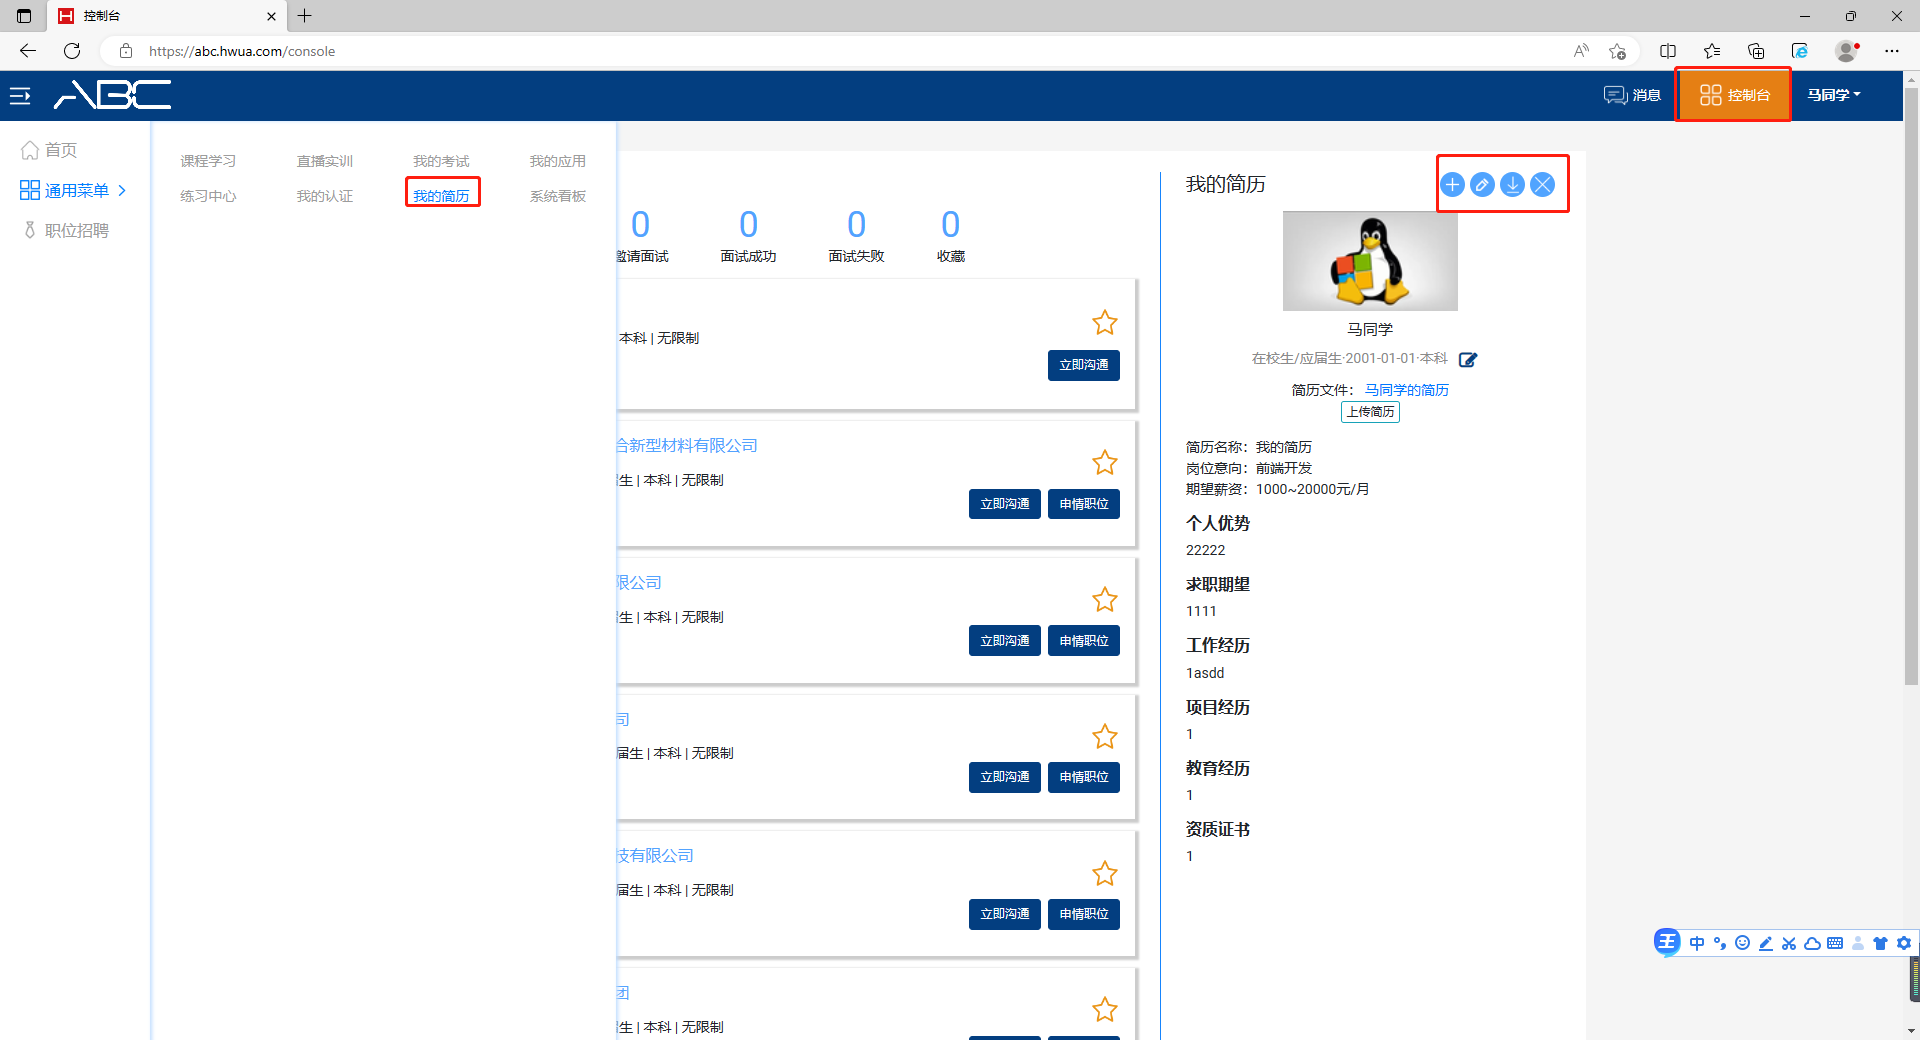Viewport: 1920px width, 1040px height.
Task: Click the 面试失败 count
Action: coord(856,225)
